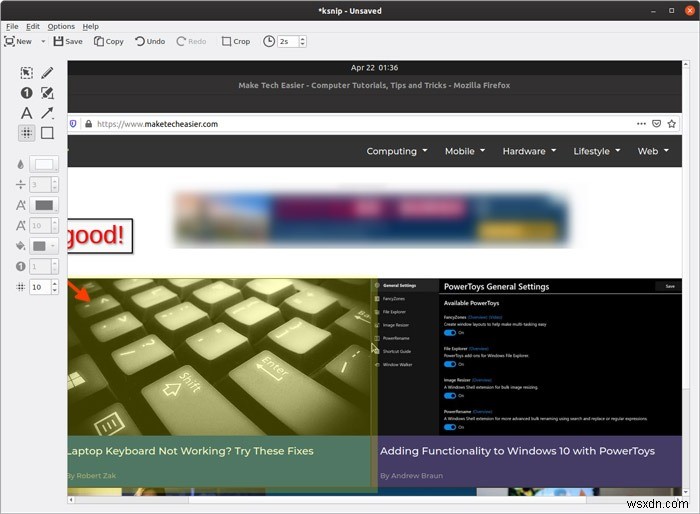Decrease the blur radius using down stepper
The image size is (700, 514).
pyautogui.click(x=54, y=291)
